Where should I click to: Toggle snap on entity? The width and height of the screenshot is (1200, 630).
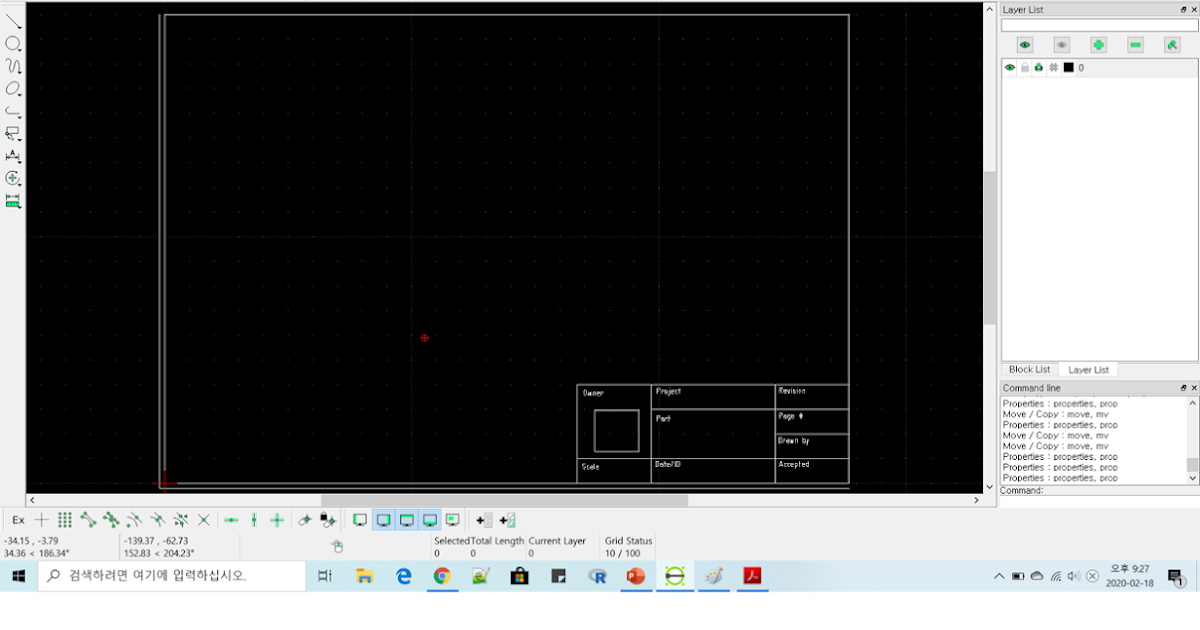tap(111, 520)
